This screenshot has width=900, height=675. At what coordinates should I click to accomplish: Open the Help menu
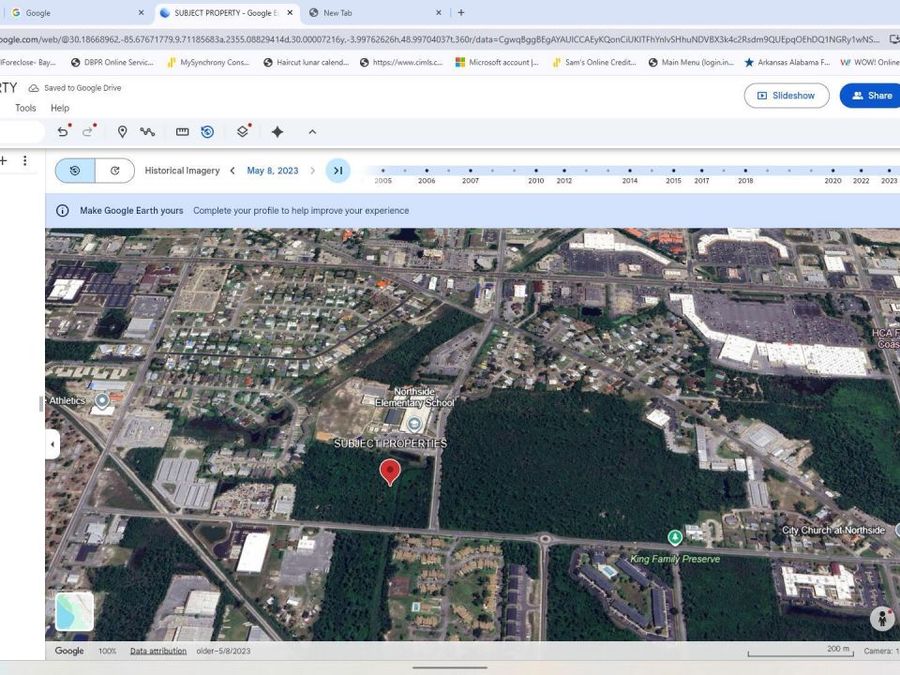[60, 108]
